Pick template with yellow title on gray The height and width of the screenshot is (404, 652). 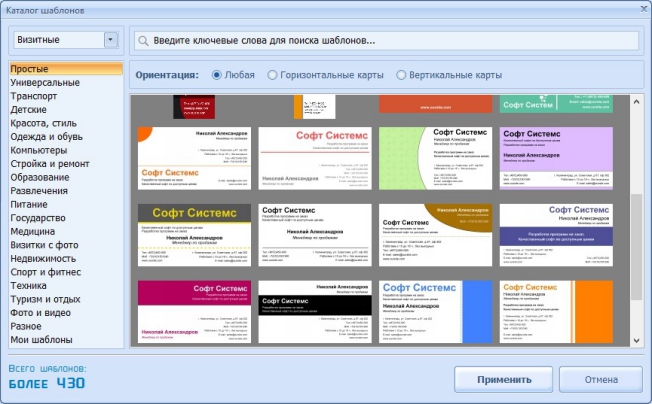pyautogui.click(x=194, y=235)
